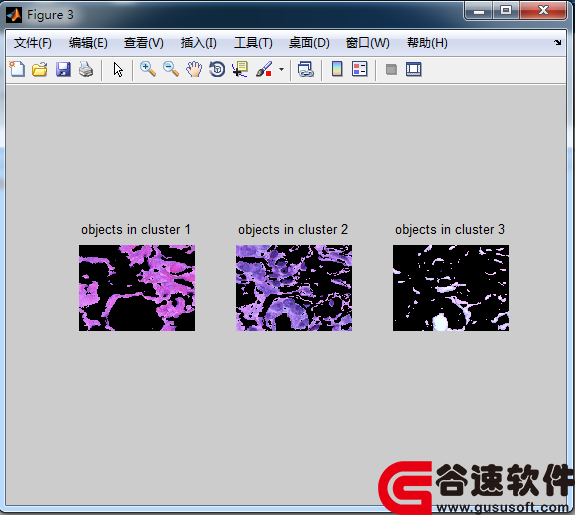Click the Show Plot Tools icon
575x515 pixels.
[x=414, y=69]
